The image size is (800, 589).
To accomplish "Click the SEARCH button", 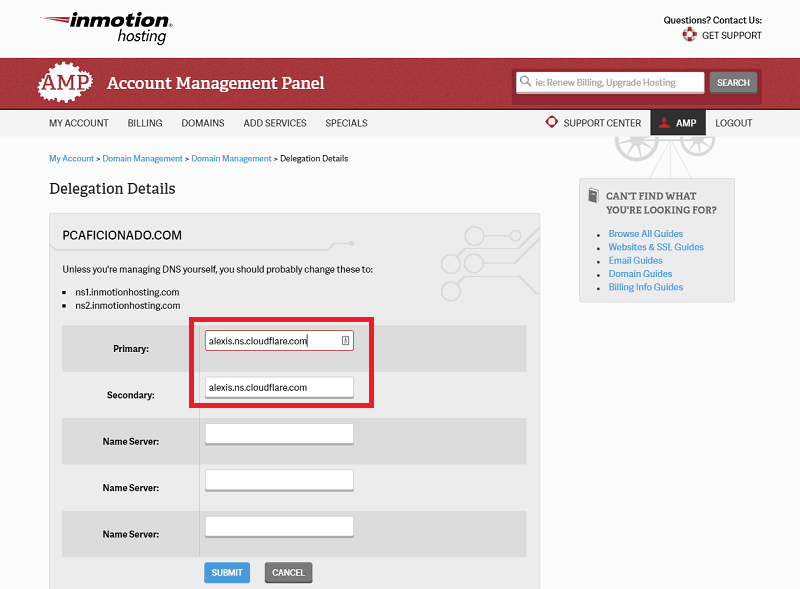I will 733,82.
